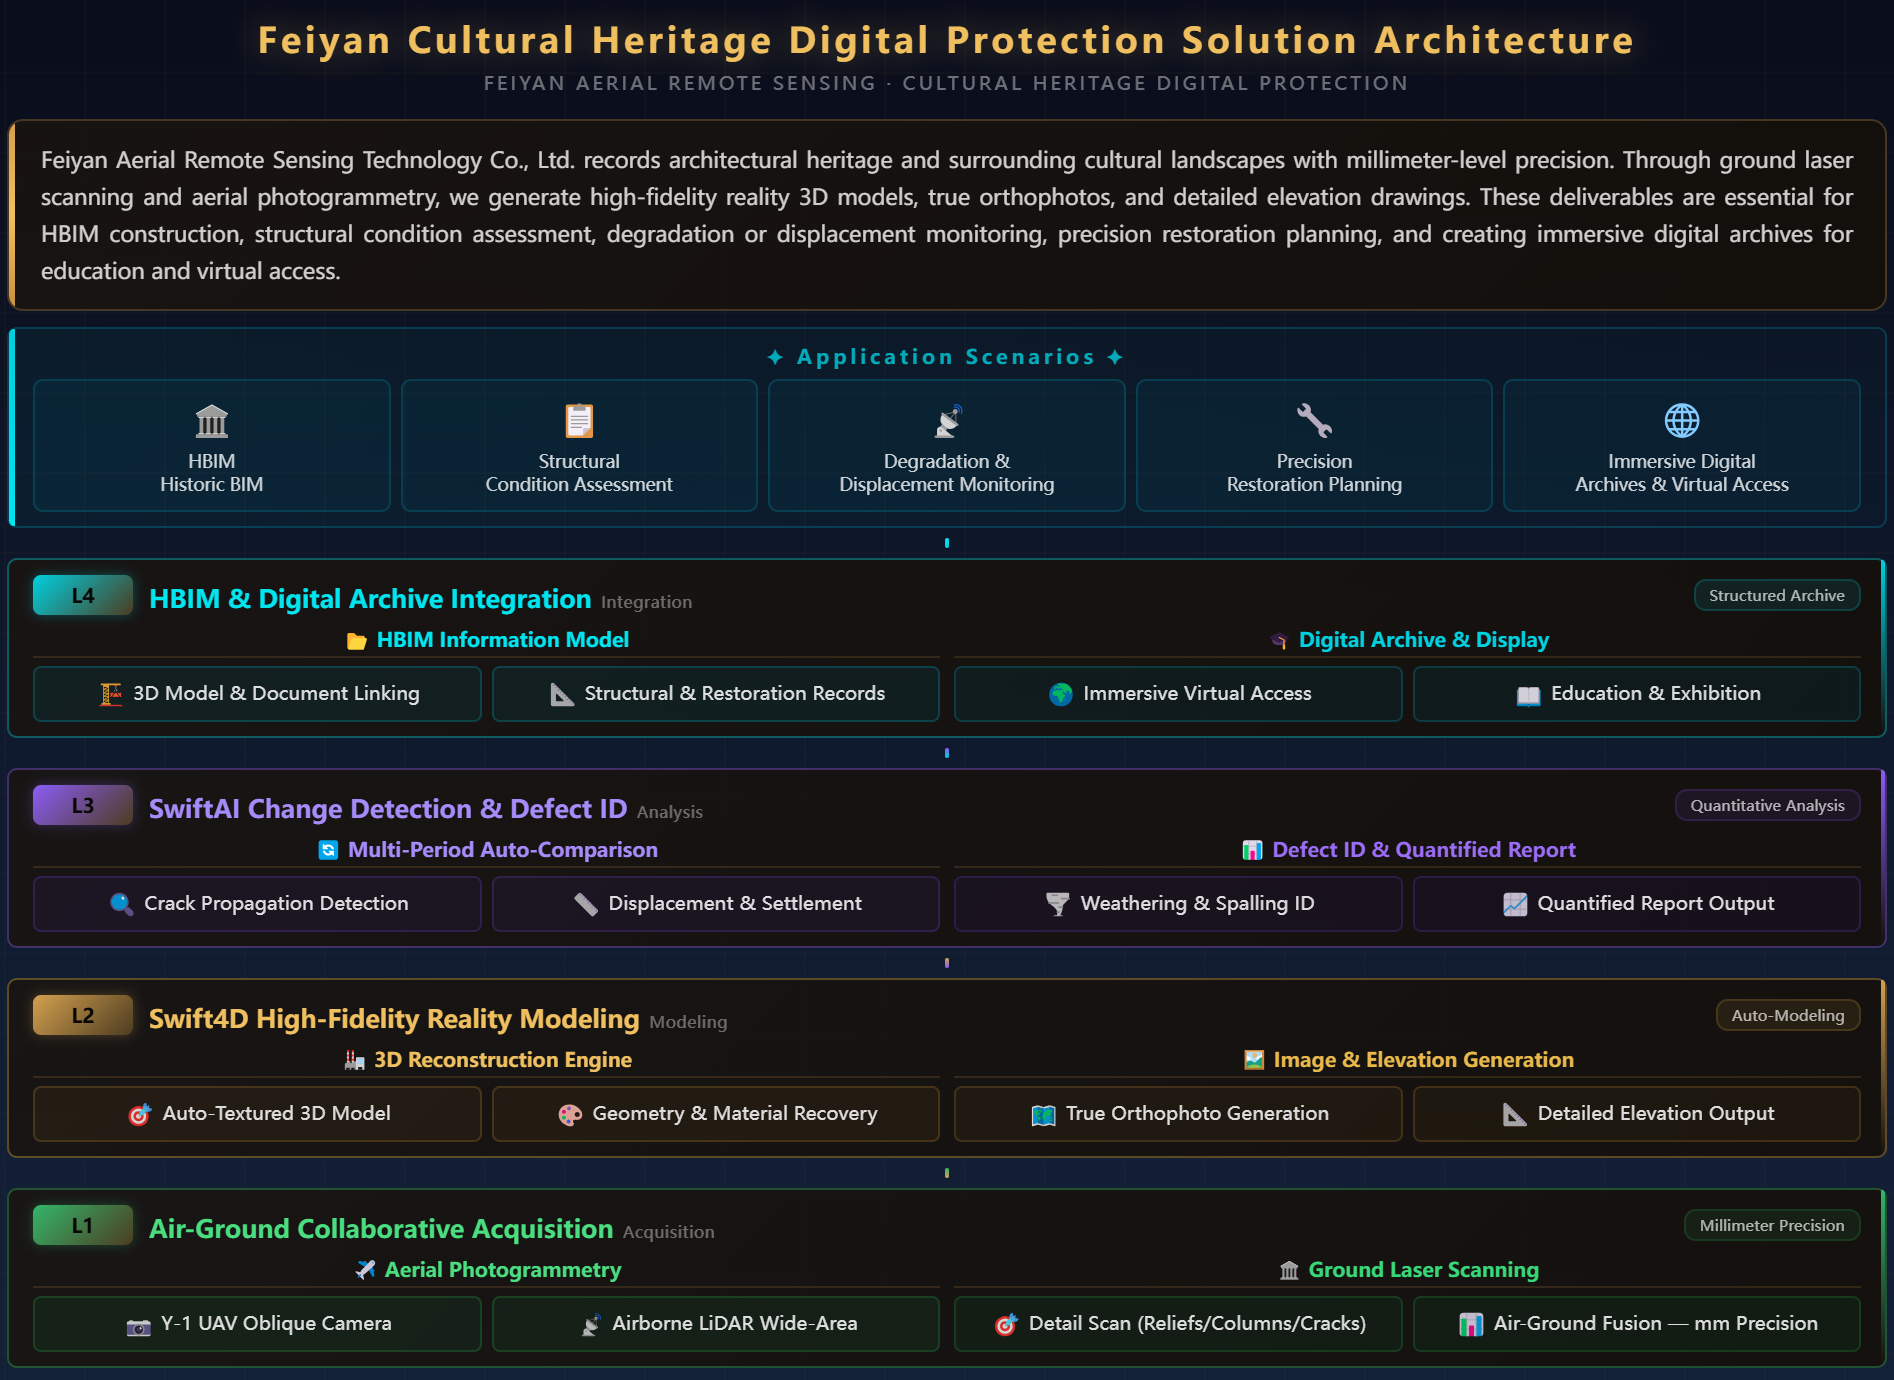The image size is (1894, 1380).
Task: Click the satellite icon in Airborne LiDAR Wide-Area
Action: coord(590,1324)
